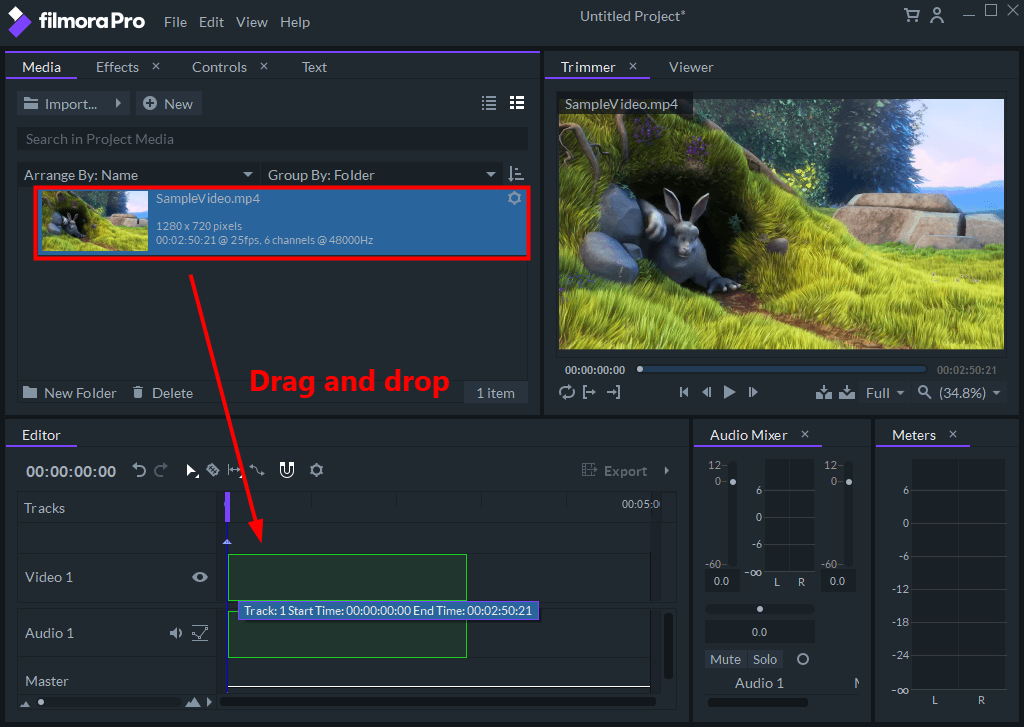Switch to the Viewer tab
Image resolution: width=1024 pixels, height=727 pixels.
coord(691,67)
